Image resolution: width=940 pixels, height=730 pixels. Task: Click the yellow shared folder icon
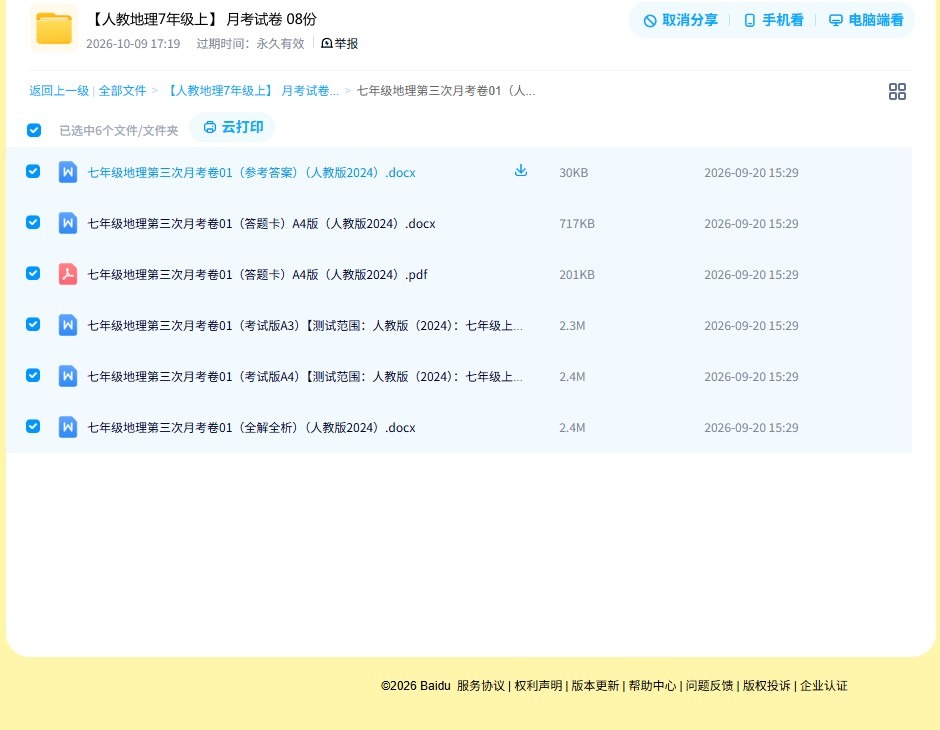click(x=54, y=28)
